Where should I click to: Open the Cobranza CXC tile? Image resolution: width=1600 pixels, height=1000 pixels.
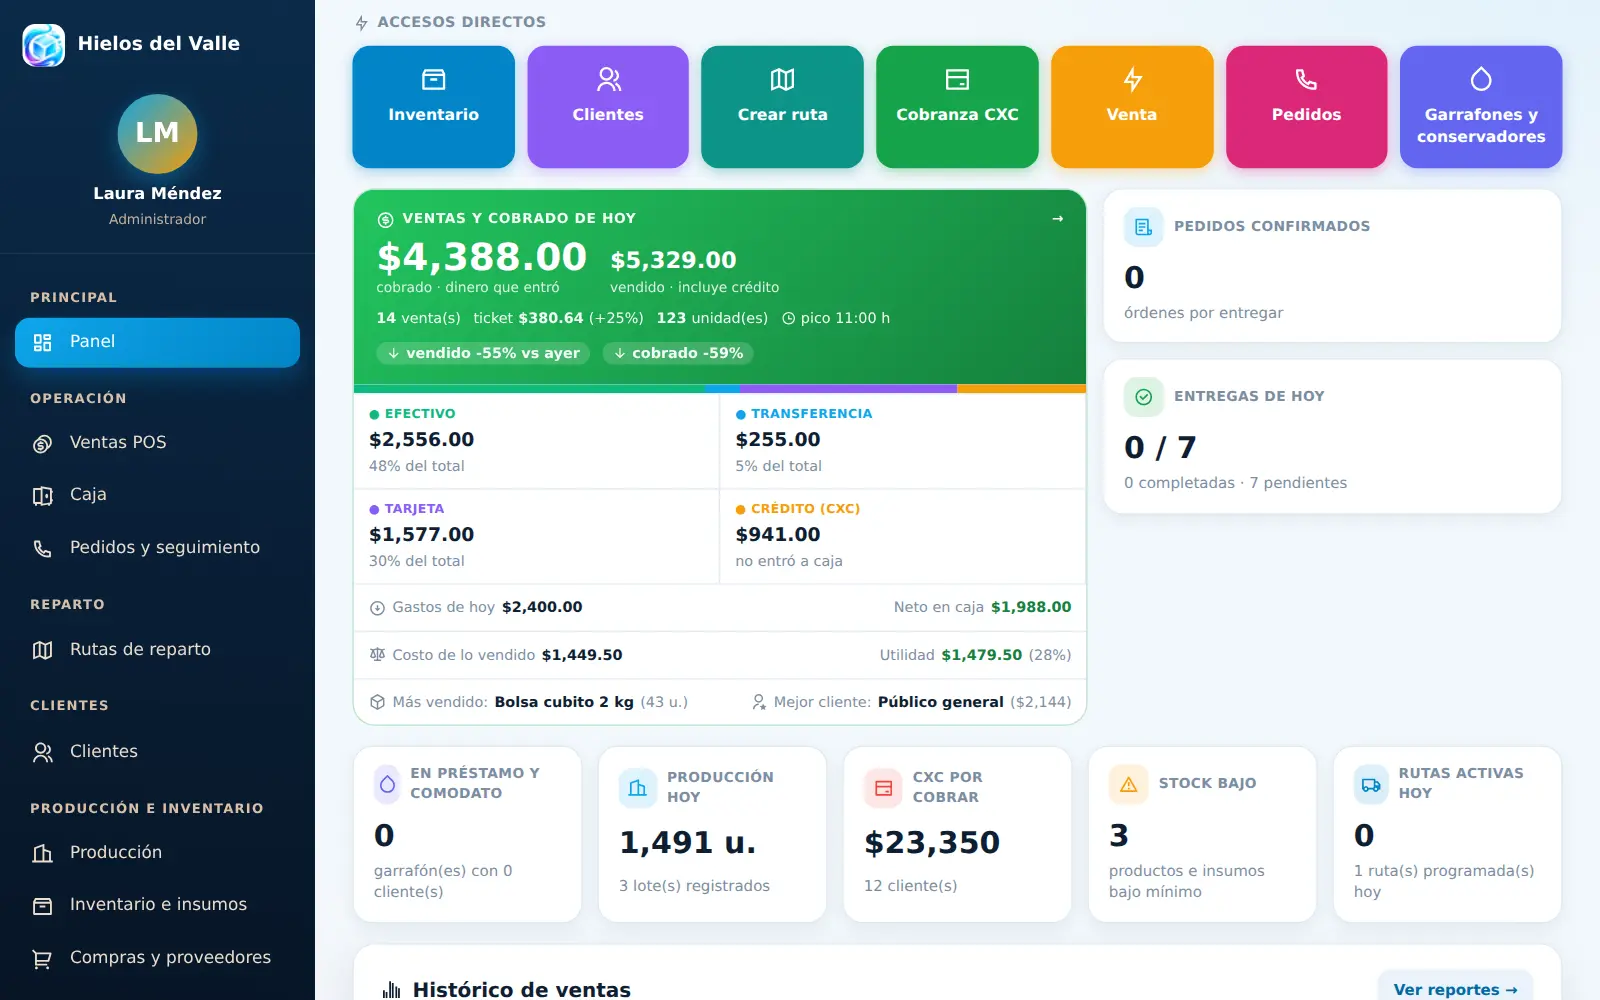click(x=957, y=107)
